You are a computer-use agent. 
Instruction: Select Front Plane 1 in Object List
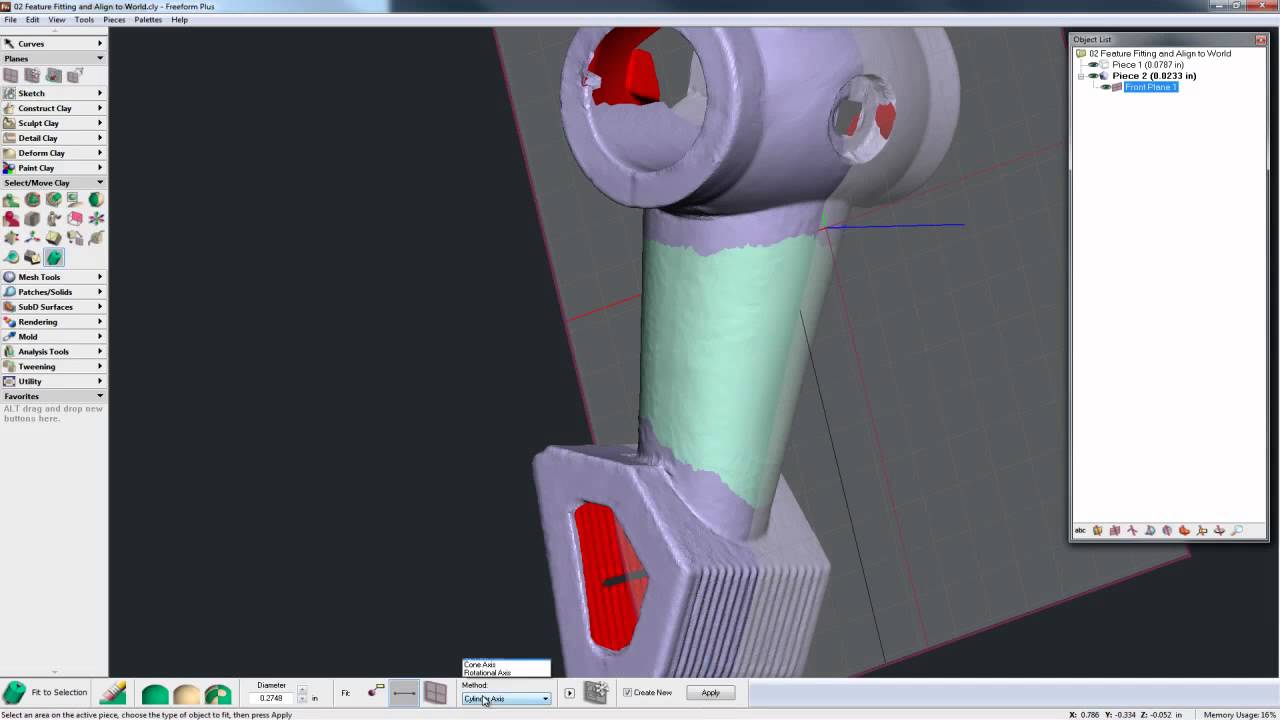click(x=1151, y=87)
